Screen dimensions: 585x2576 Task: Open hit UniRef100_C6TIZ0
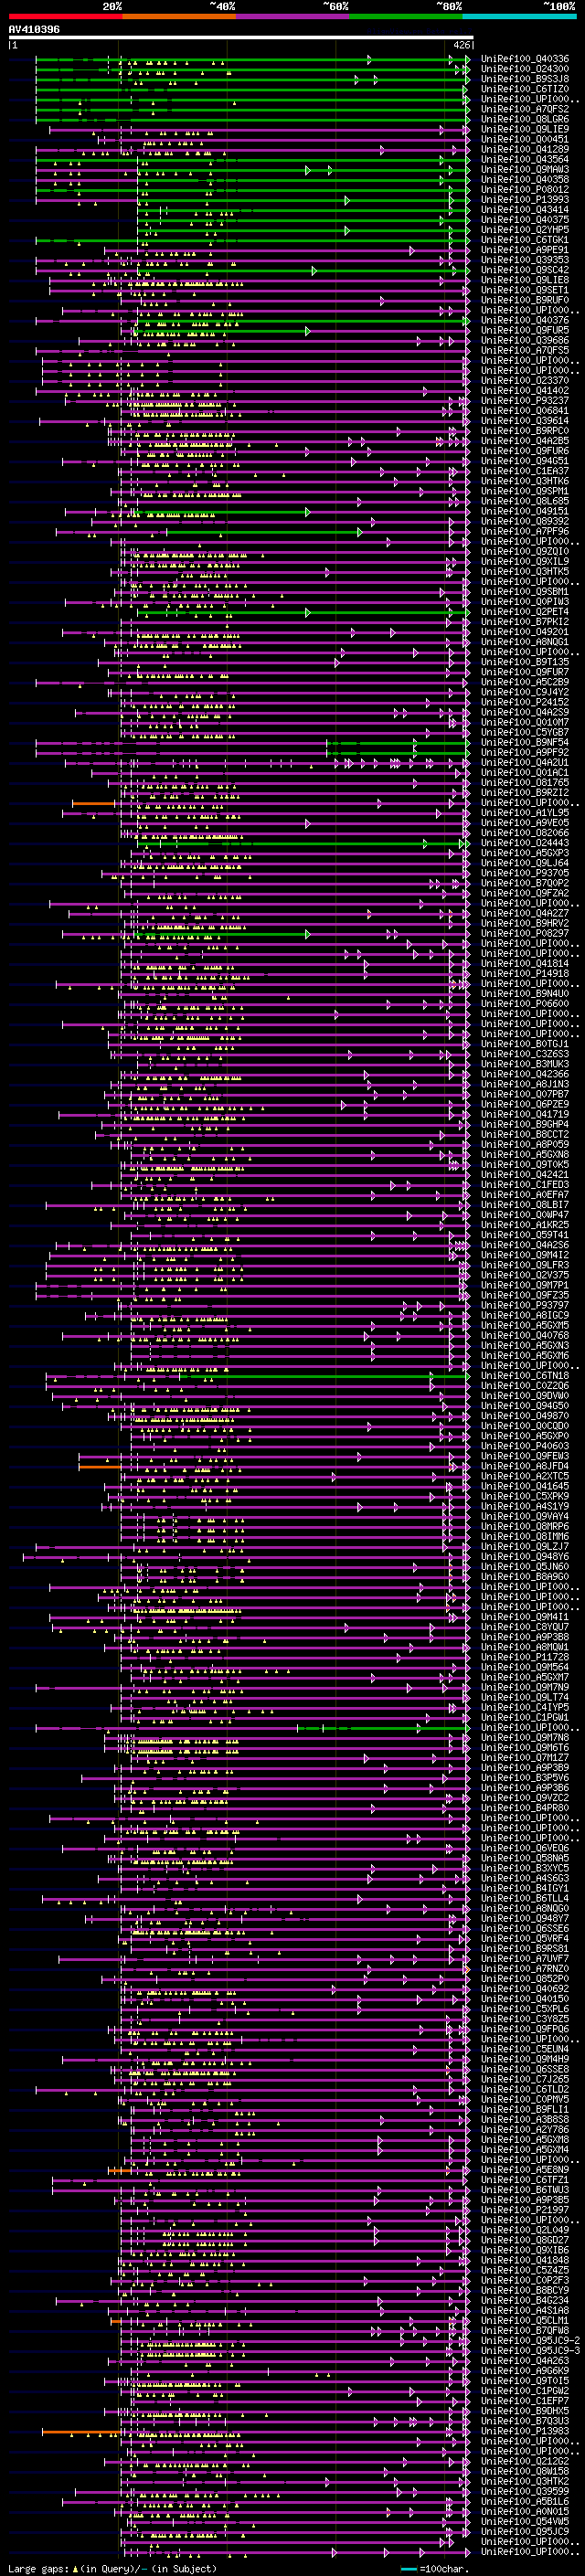click(x=524, y=89)
